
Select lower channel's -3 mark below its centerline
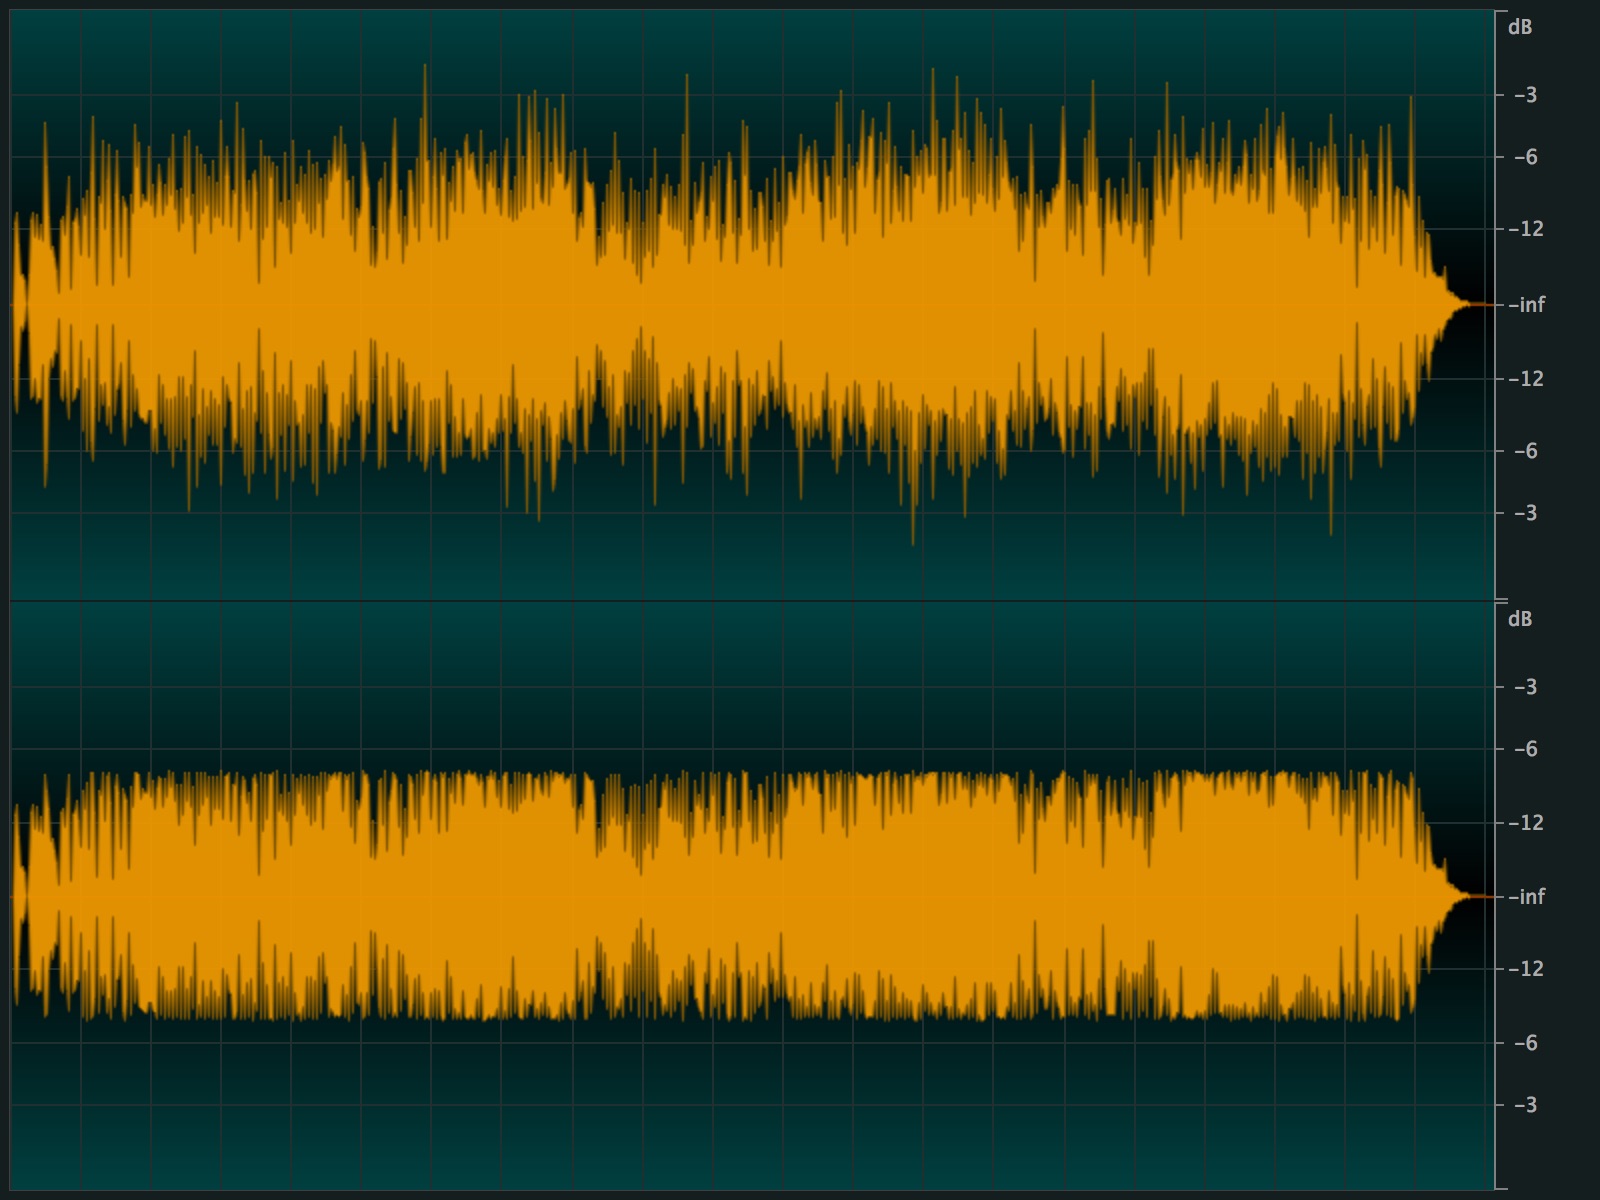click(x=1525, y=1105)
